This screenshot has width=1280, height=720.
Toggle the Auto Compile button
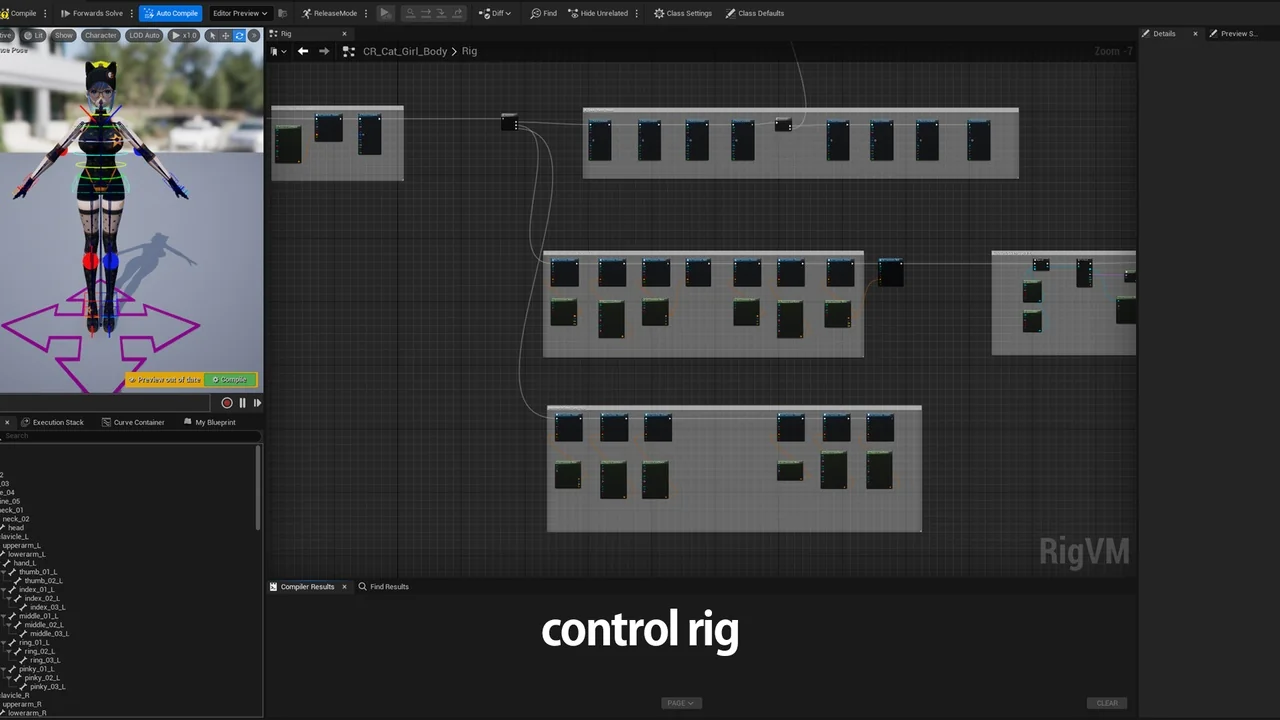(x=170, y=13)
